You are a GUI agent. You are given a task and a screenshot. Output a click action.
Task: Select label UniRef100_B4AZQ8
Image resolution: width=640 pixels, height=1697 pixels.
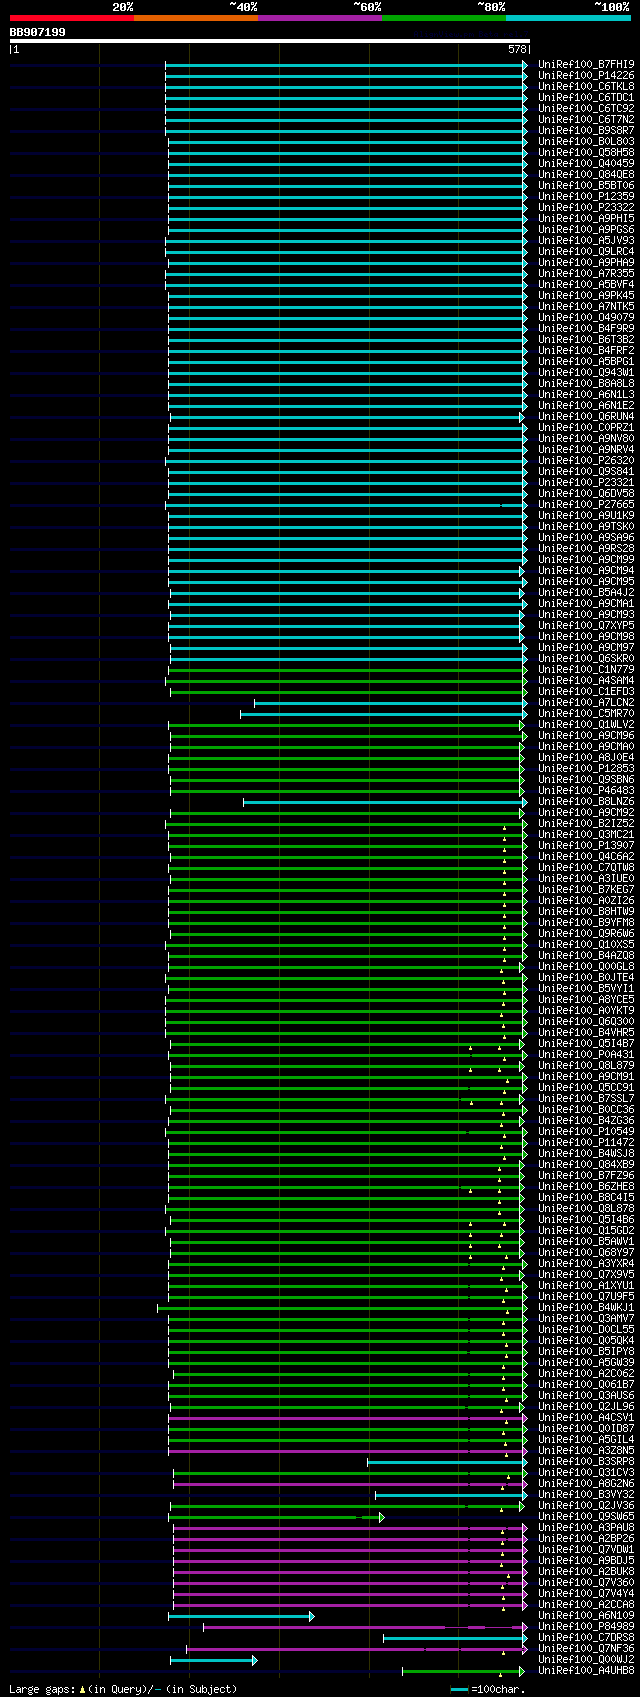[x=586, y=955]
